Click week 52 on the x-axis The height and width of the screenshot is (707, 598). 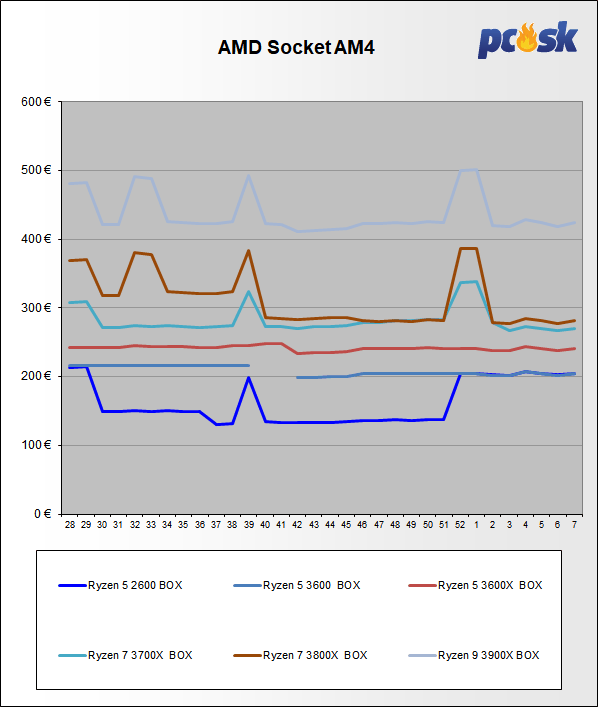point(460,525)
